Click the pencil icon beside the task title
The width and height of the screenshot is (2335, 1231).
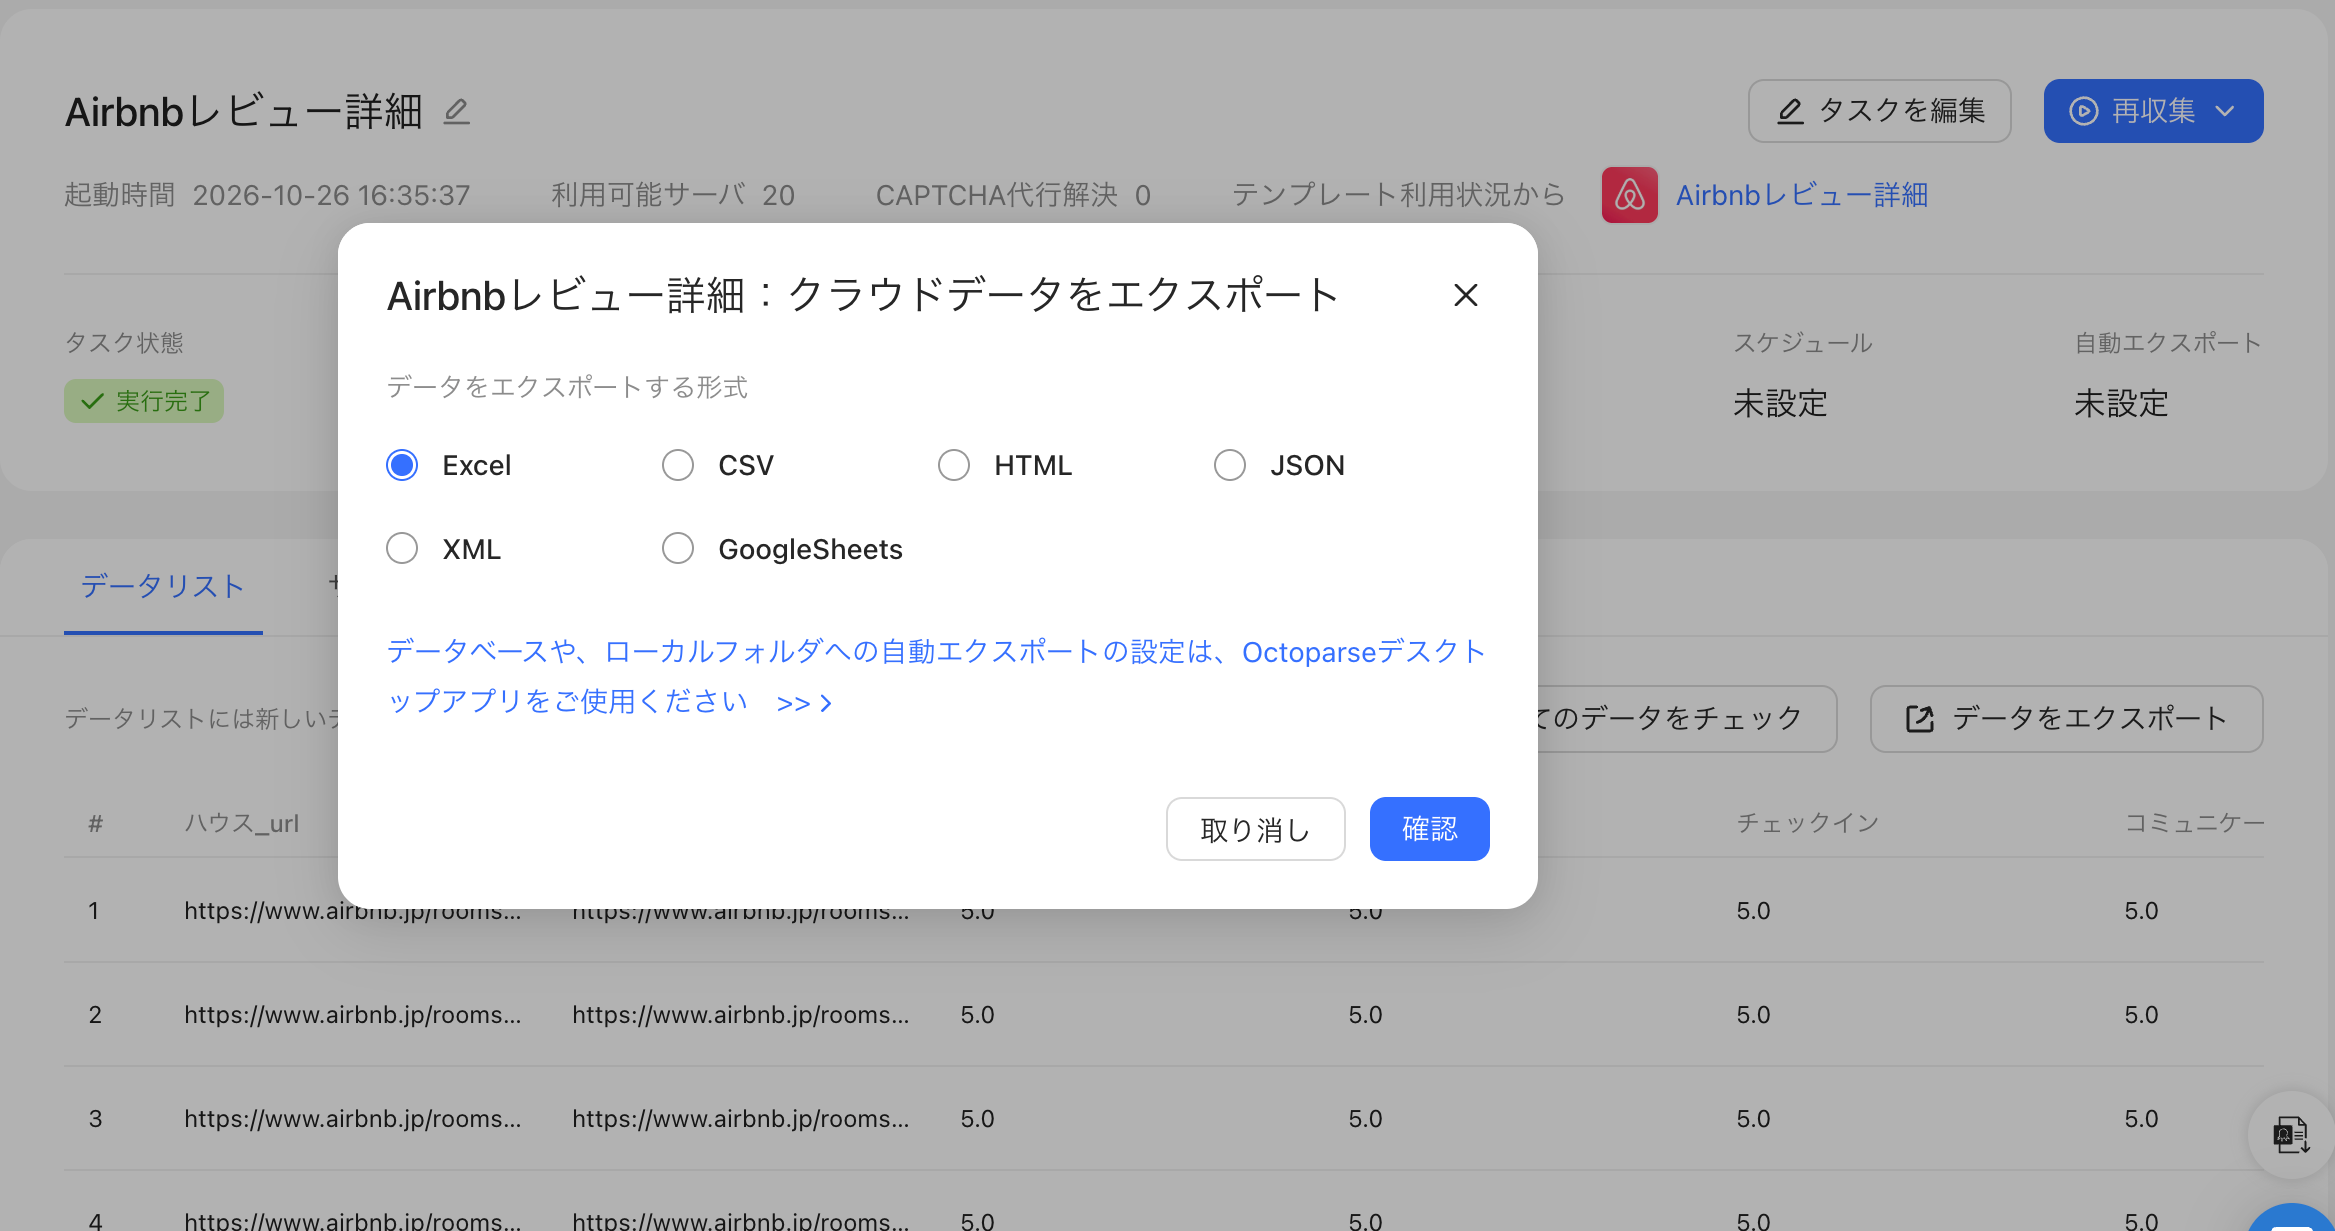point(457,111)
